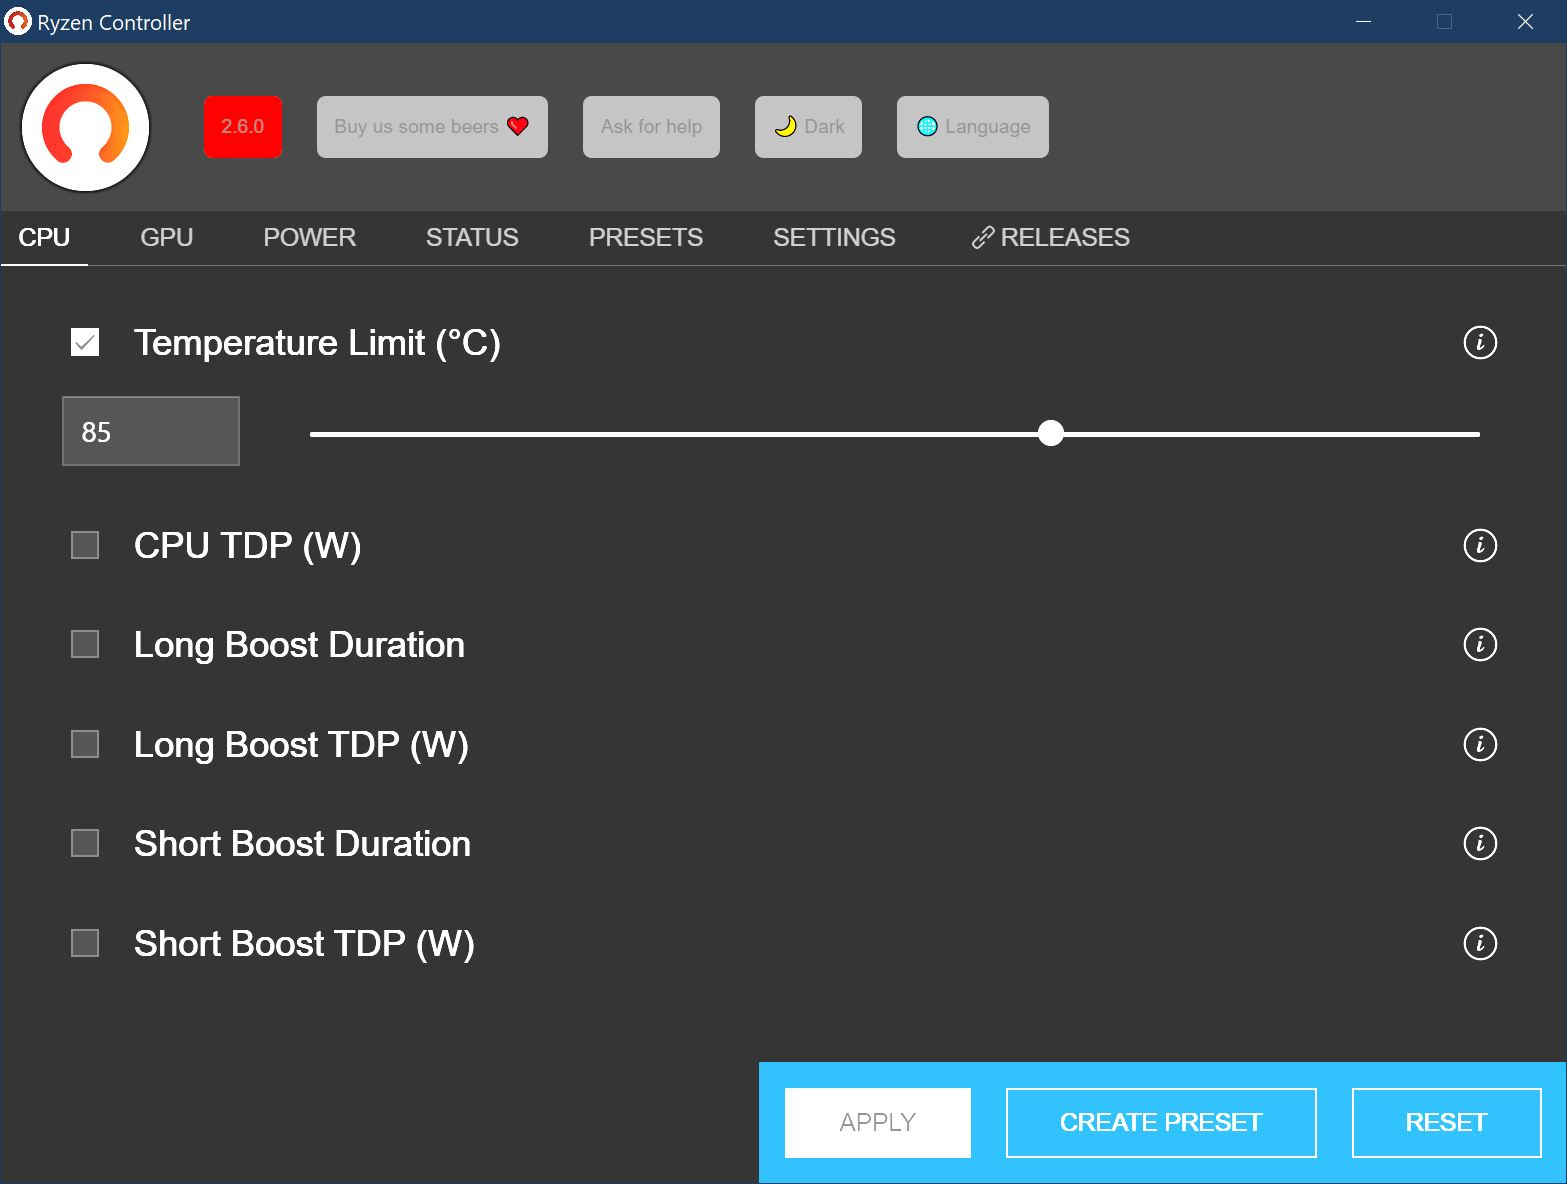Click the Ryzen Controller round logo

point(86,127)
